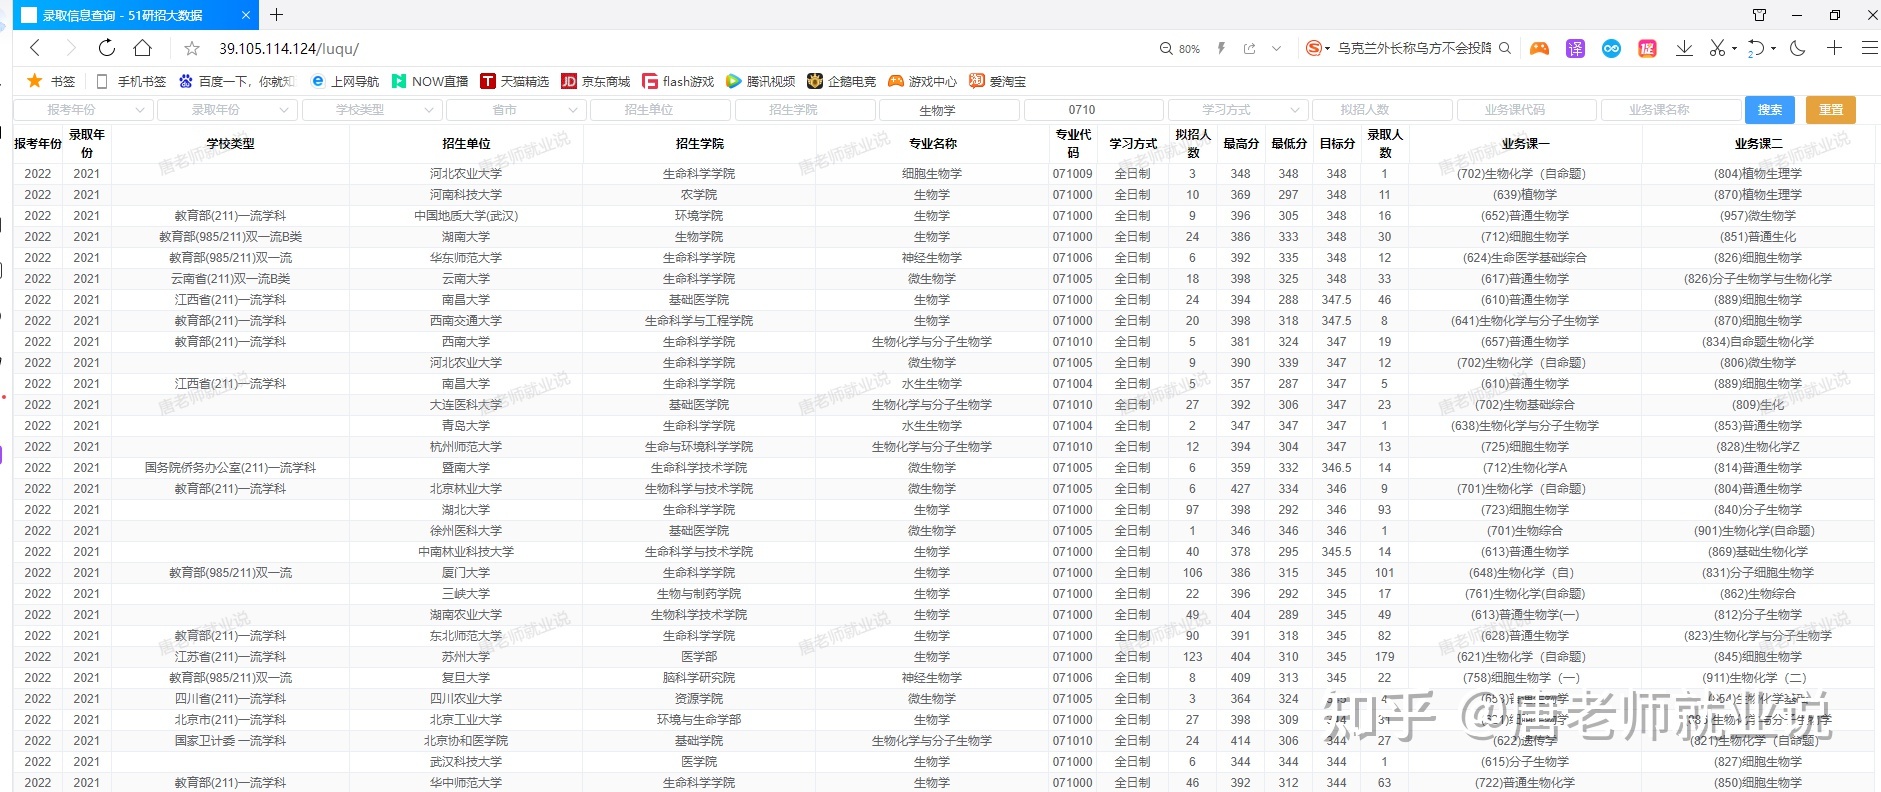Reload the page with the refresh icon
This screenshot has height=792, width=1881.
(x=107, y=48)
